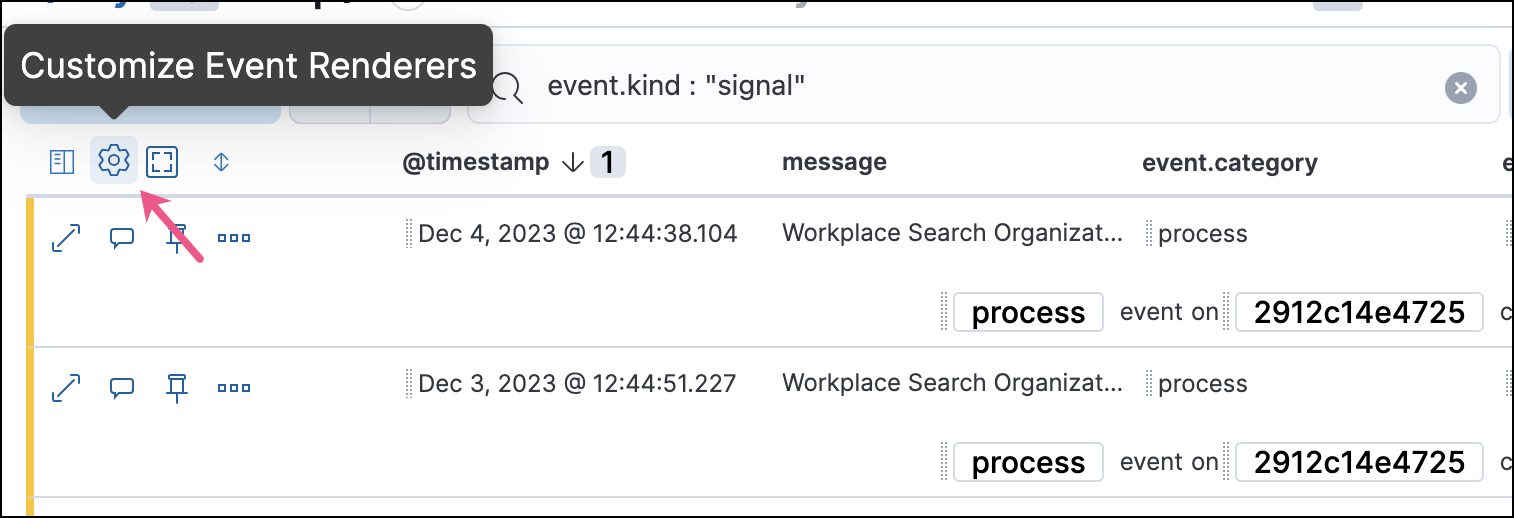Add note to Dec 4 event
The image size is (1514, 518).
click(x=122, y=238)
